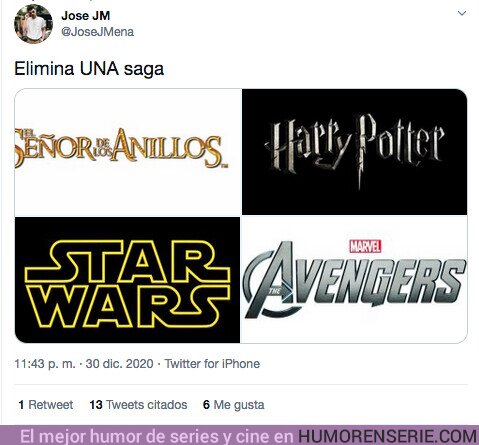Open the @JoseJMena handle link
Screen dimensions: 479x445
(98, 32)
